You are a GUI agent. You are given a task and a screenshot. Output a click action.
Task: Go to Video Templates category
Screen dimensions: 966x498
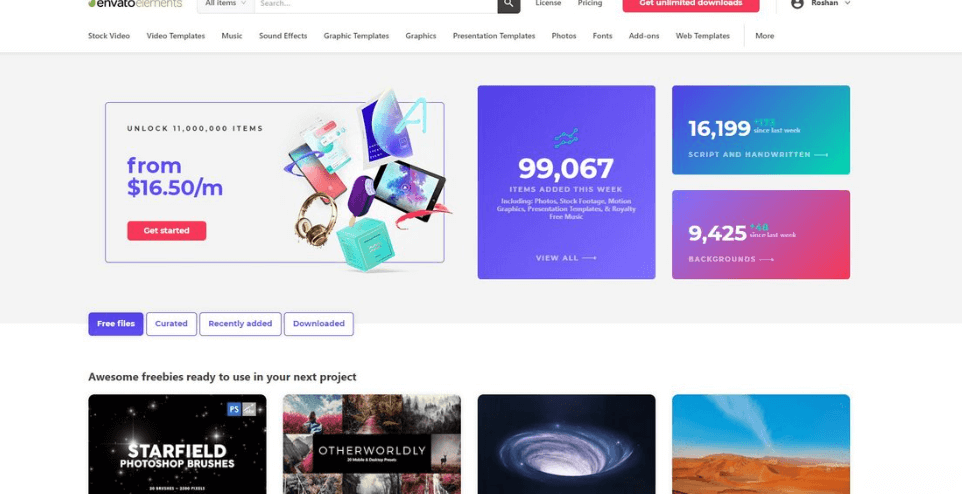(176, 36)
